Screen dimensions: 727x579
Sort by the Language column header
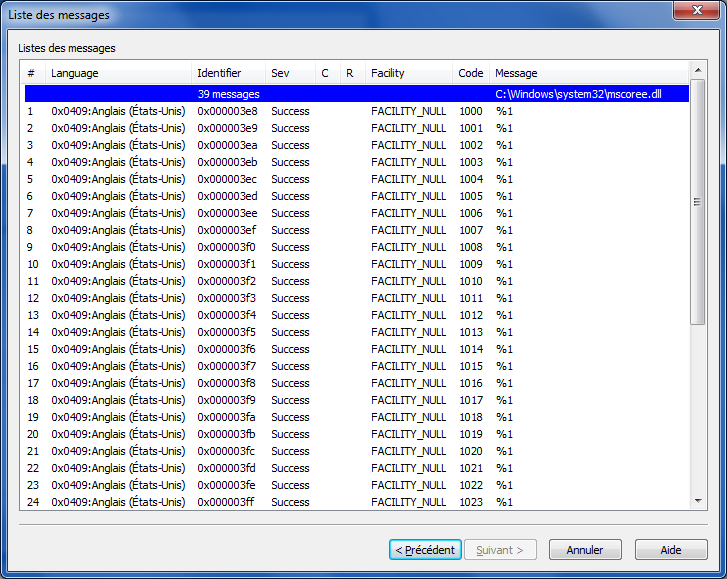point(118,73)
